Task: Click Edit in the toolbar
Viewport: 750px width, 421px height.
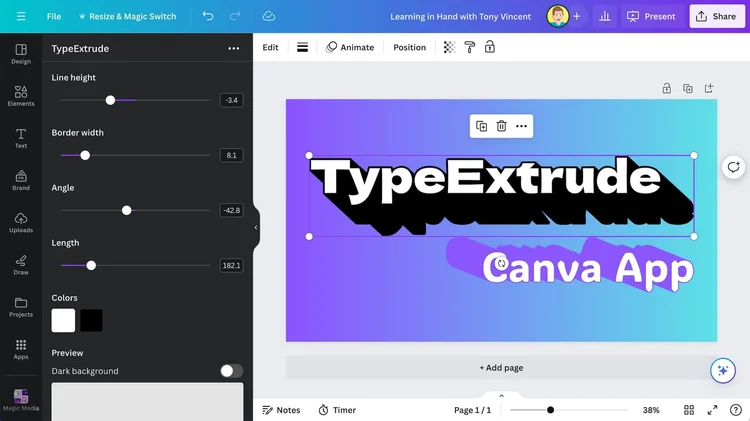Action: (270, 47)
